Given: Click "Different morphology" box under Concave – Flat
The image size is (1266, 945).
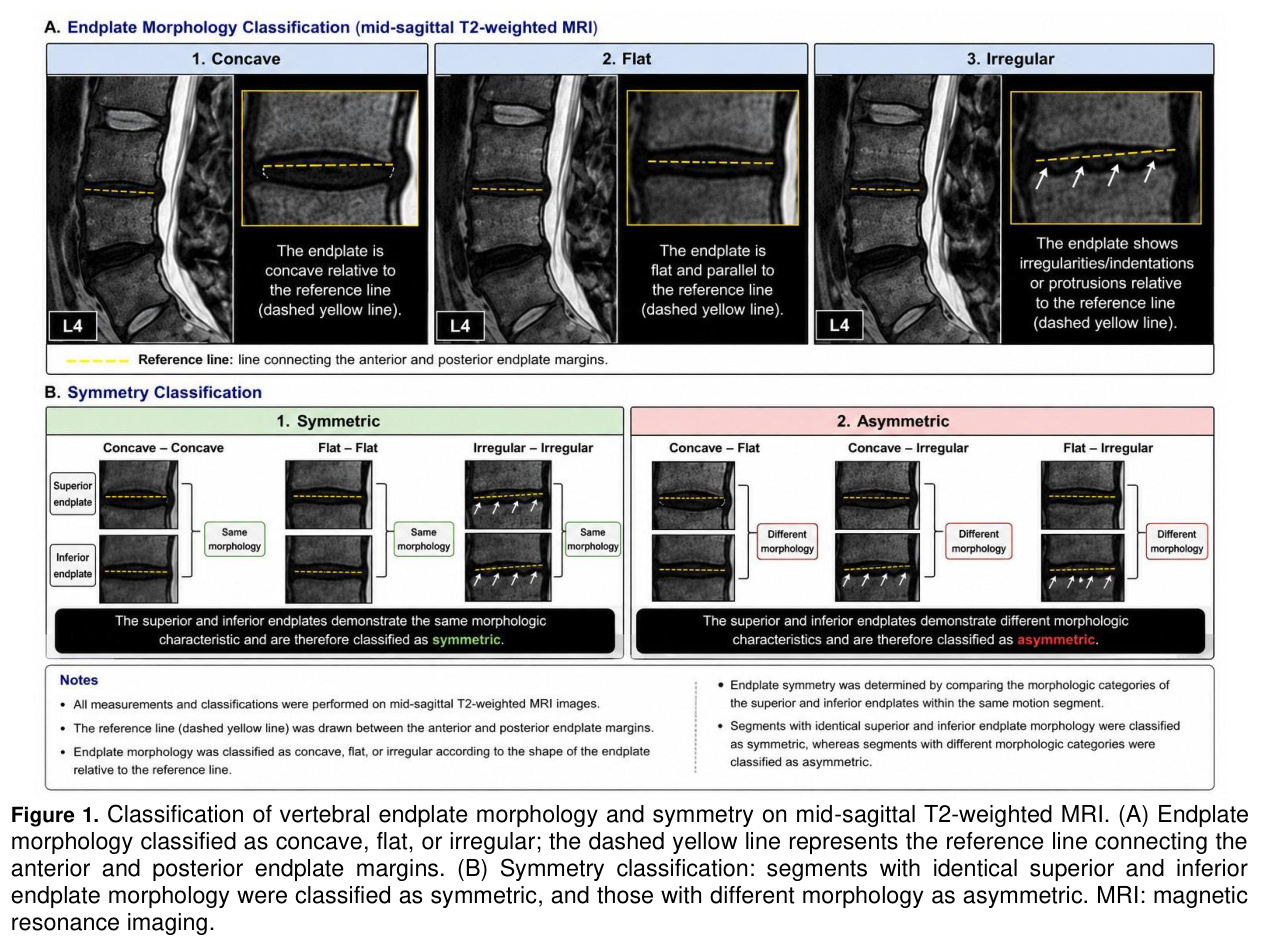Looking at the screenshot, I should [787, 541].
